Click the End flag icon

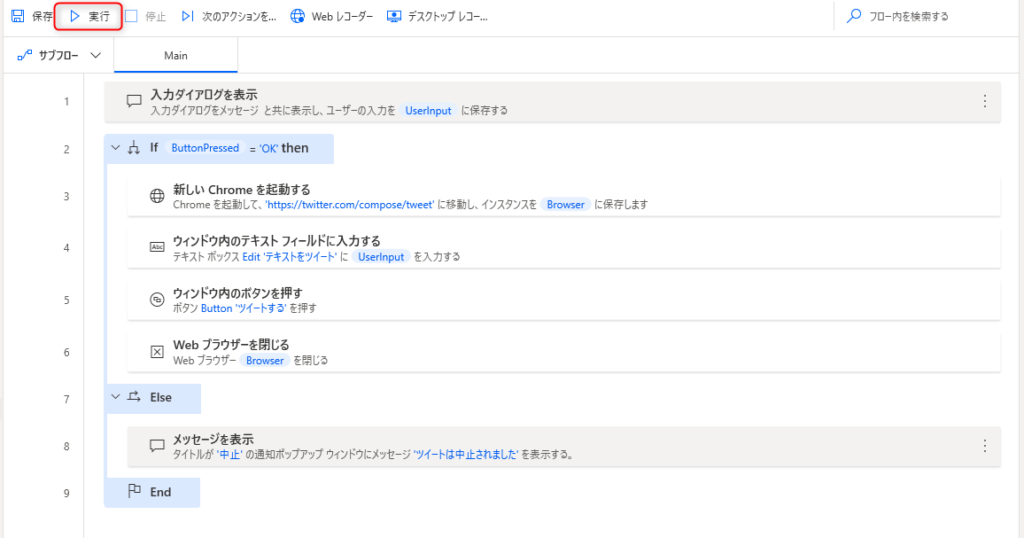point(134,491)
